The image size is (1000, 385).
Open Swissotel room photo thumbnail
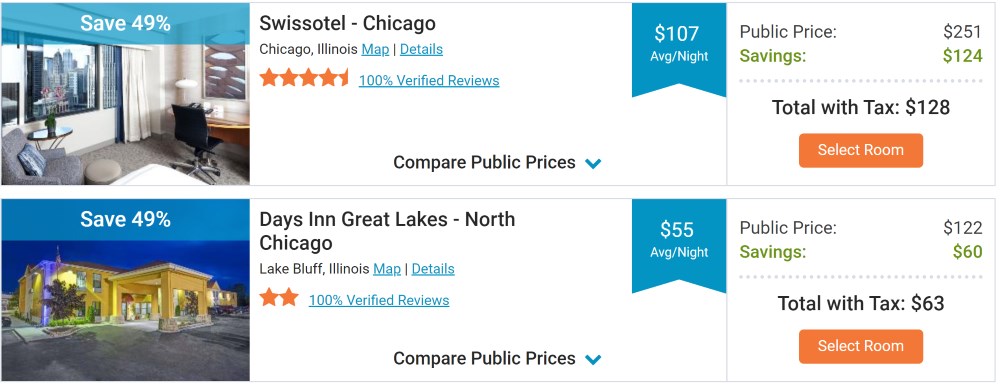pos(125,94)
